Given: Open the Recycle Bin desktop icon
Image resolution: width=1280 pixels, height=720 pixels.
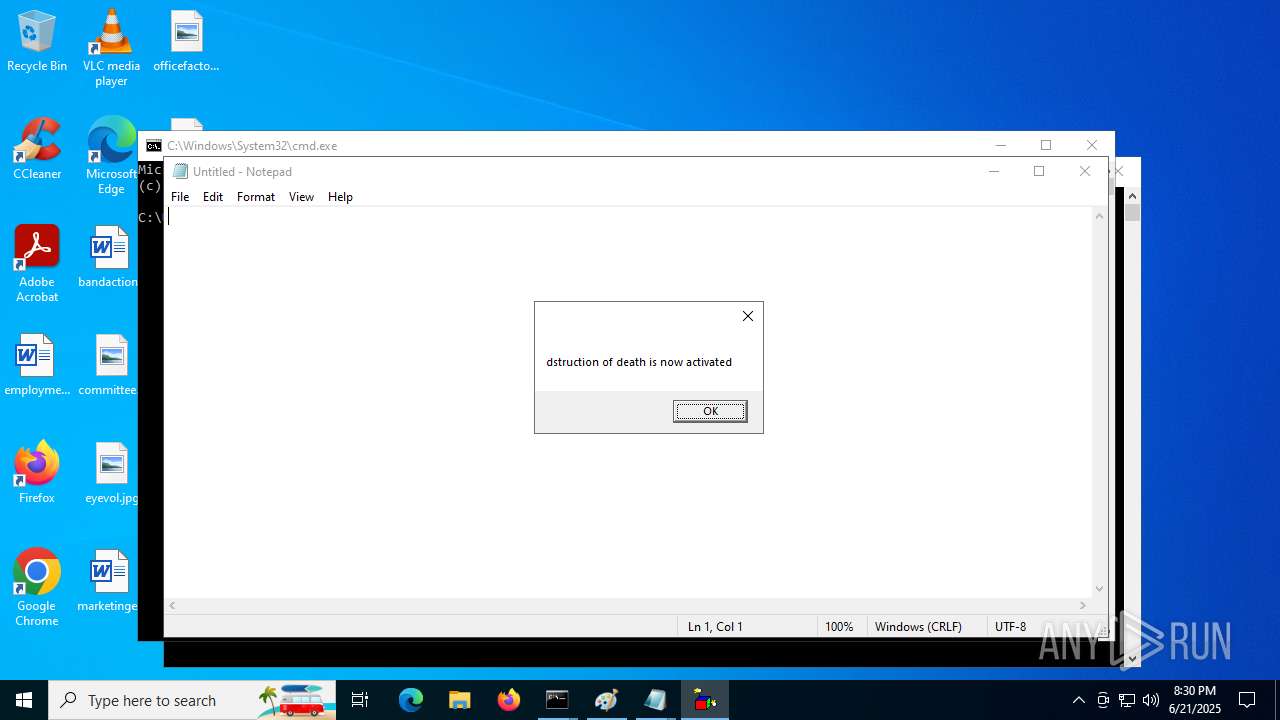Looking at the screenshot, I should pyautogui.click(x=37, y=42).
